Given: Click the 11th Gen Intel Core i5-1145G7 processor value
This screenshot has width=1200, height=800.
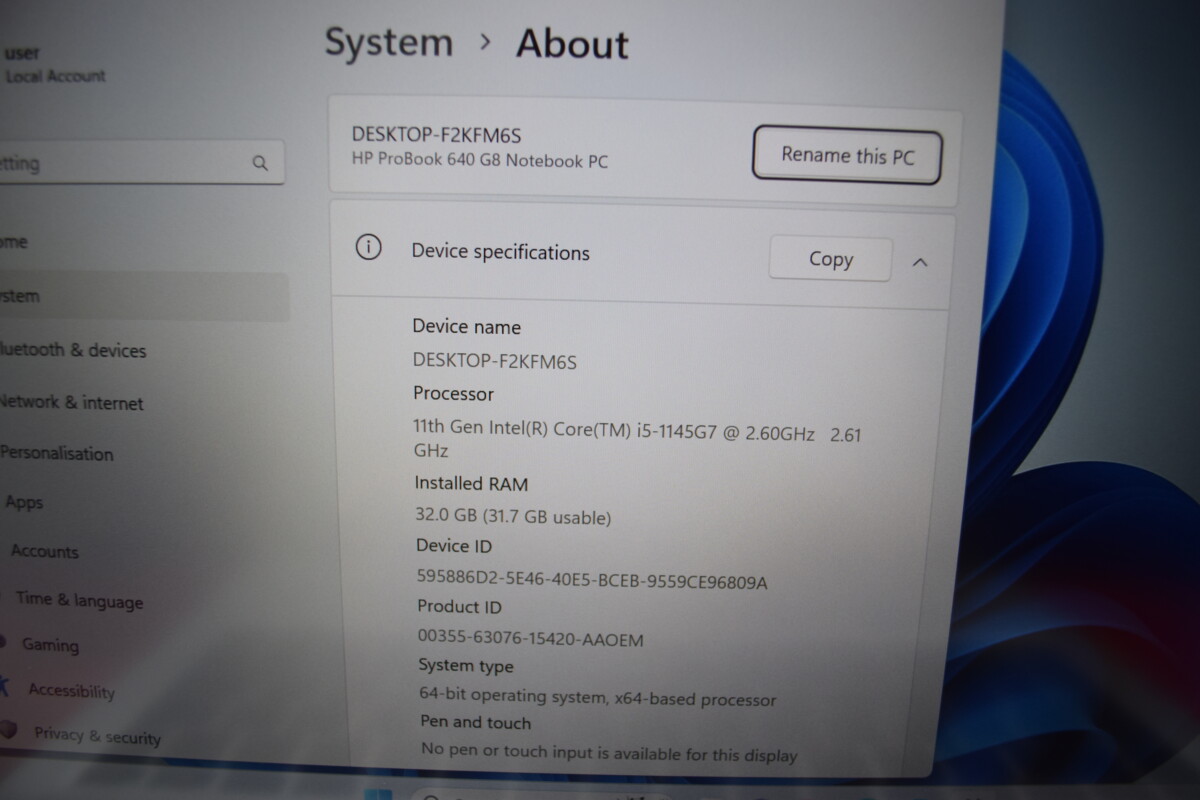Looking at the screenshot, I should (x=637, y=441).
